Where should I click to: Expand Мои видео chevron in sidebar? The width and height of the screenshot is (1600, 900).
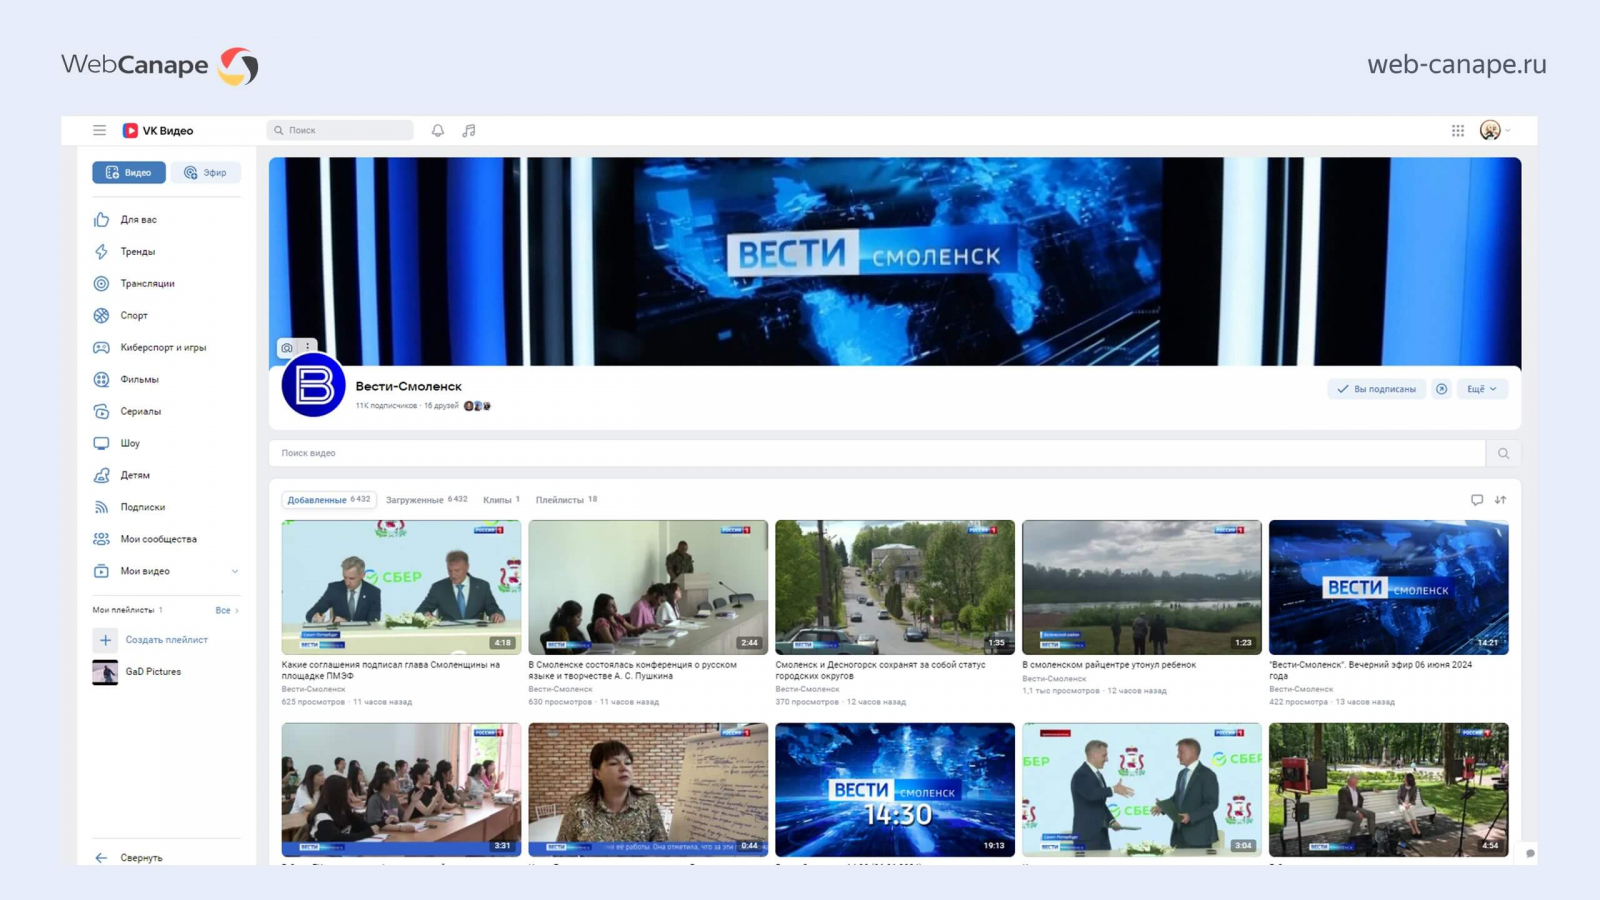(x=235, y=572)
